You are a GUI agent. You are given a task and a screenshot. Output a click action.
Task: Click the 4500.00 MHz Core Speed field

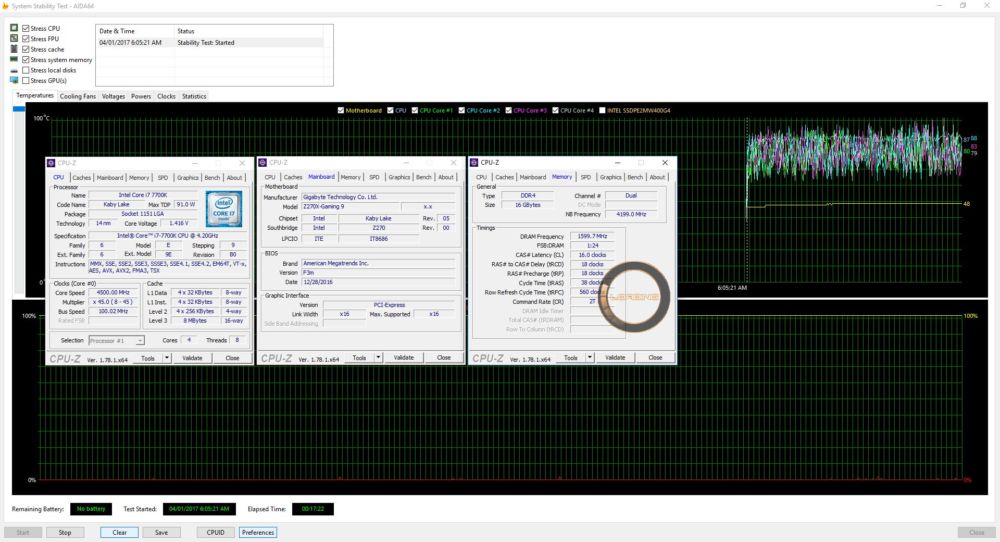click(112, 292)
